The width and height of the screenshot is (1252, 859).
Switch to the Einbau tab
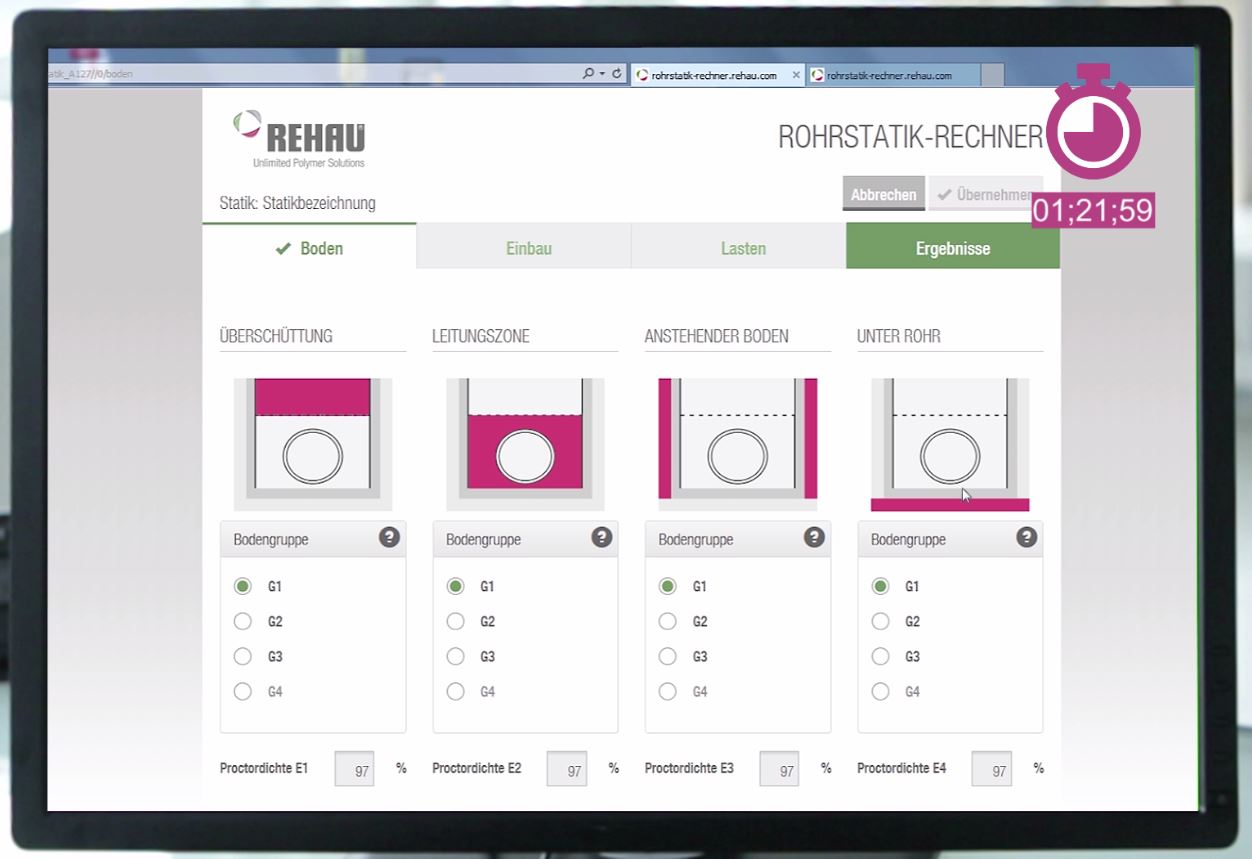pyautogui.click(x=528, y=249)
